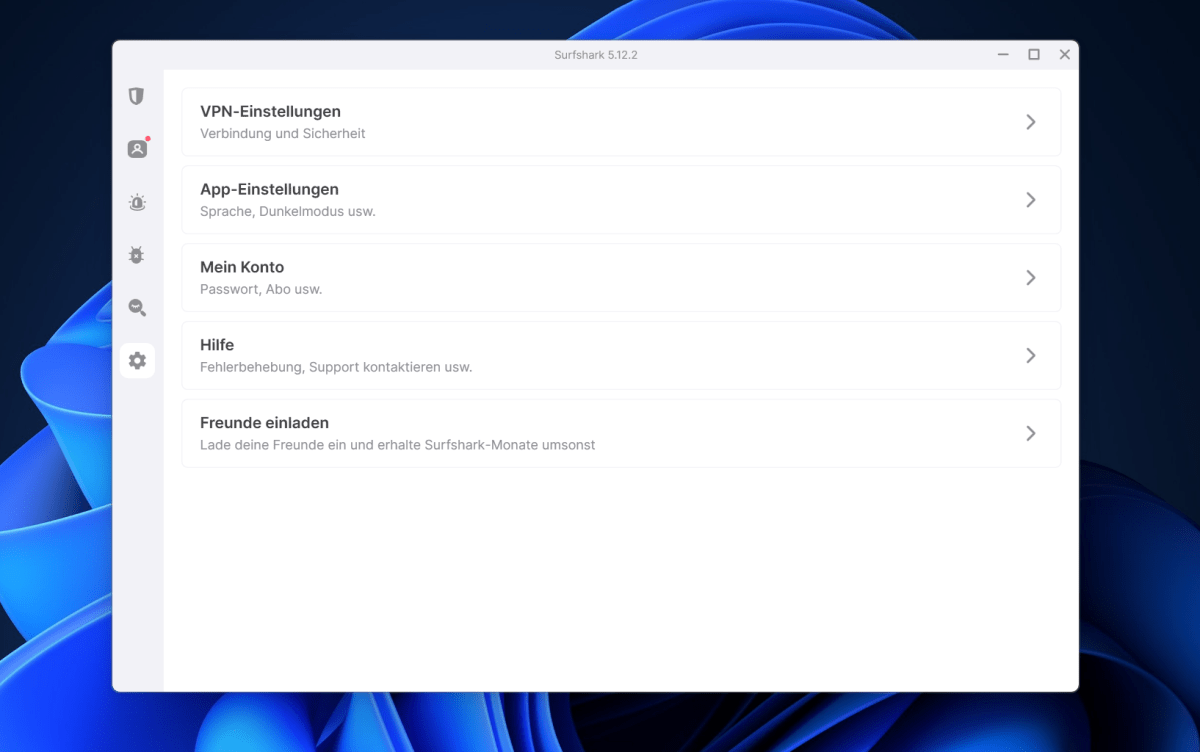Select the Settings gear icon in sidebar

point(137,360)
